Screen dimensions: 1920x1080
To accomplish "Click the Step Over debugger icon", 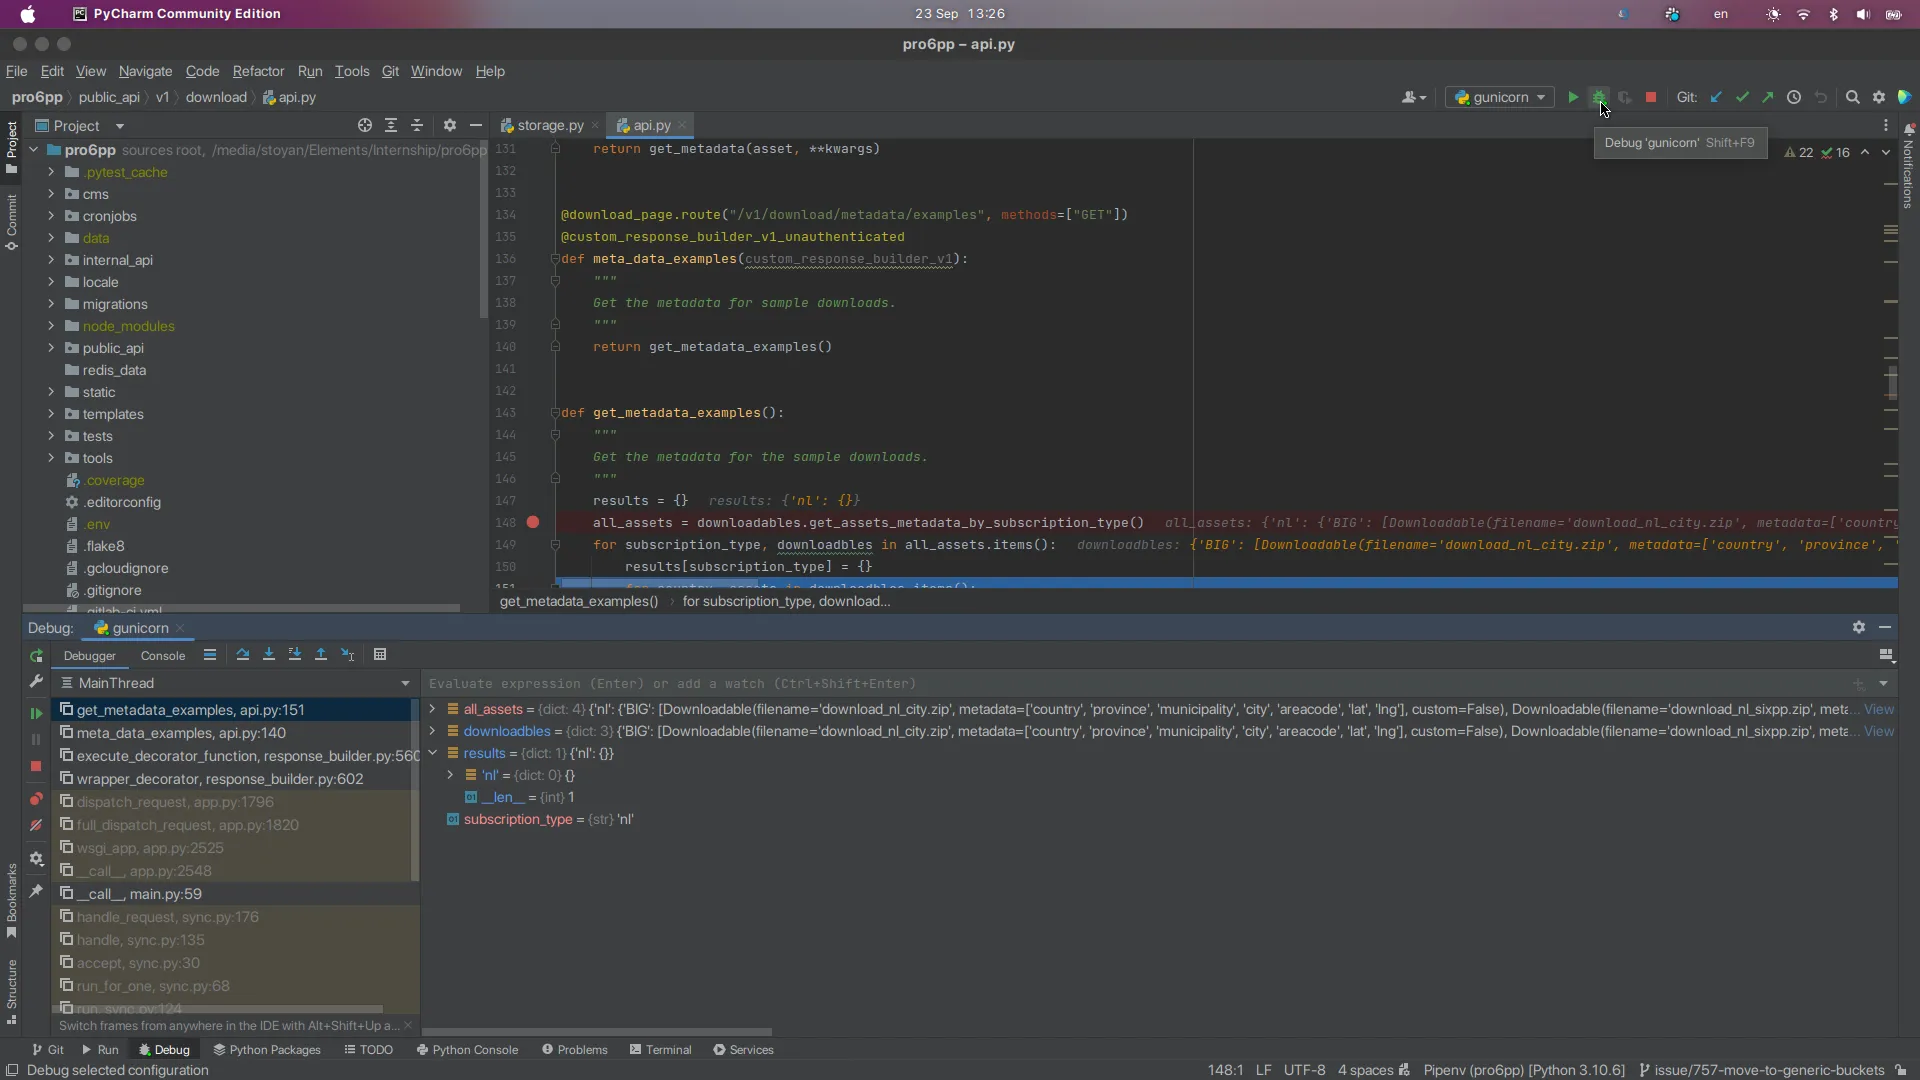I will (x=242, y=655).
